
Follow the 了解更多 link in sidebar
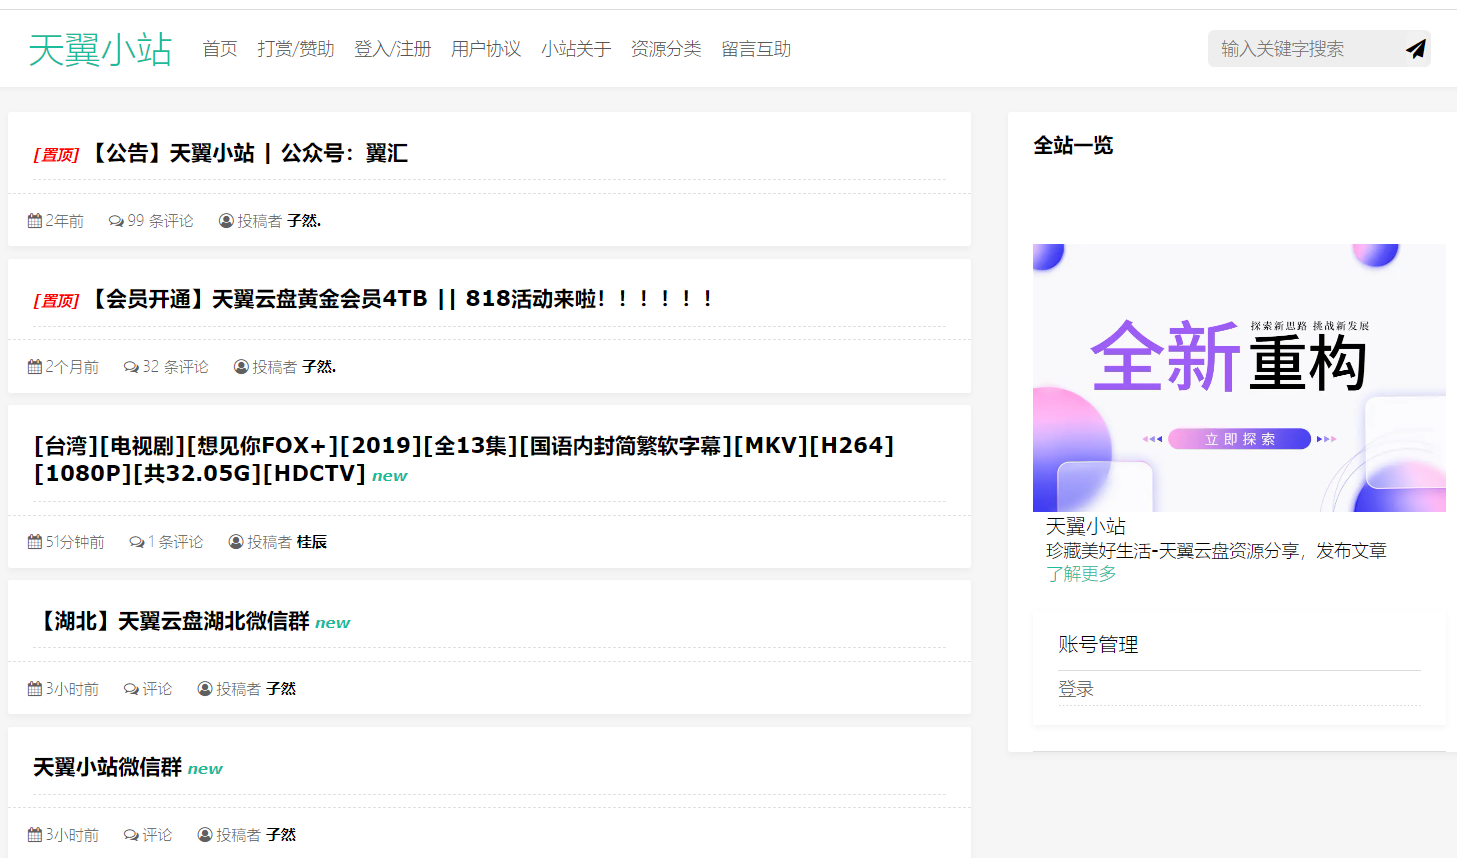(1081, 574)
